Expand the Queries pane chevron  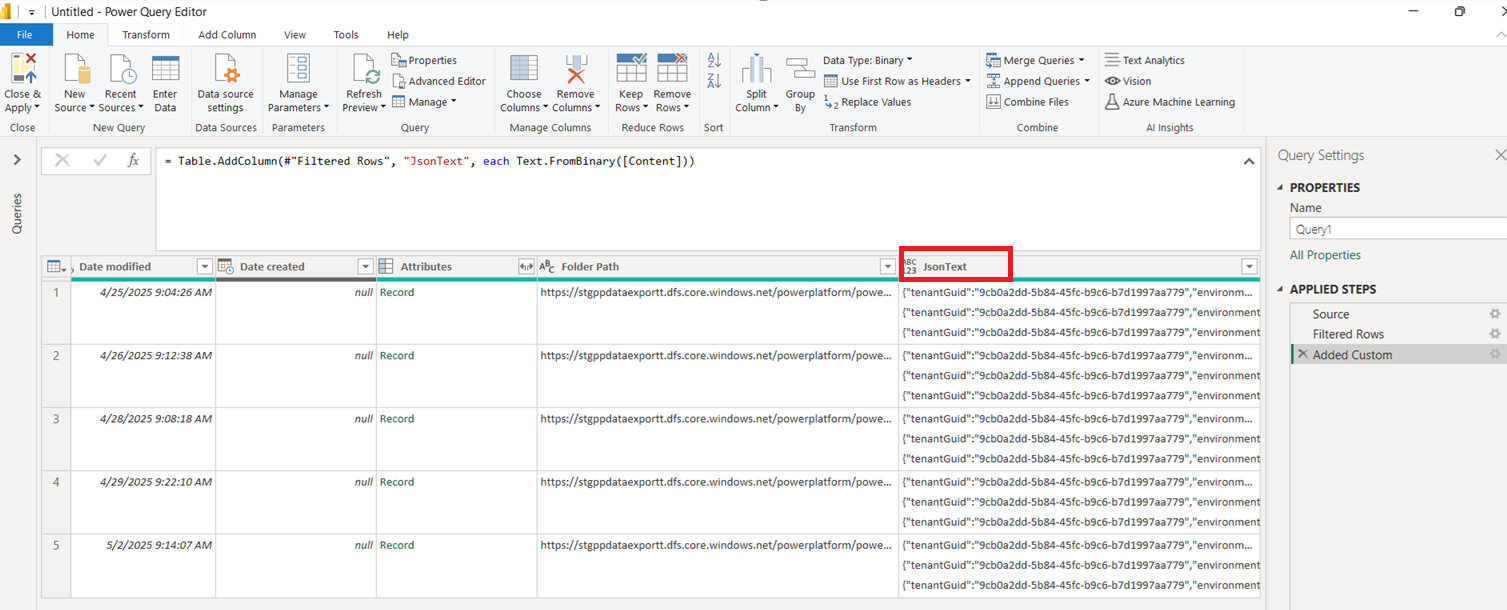tap(17, 160)
